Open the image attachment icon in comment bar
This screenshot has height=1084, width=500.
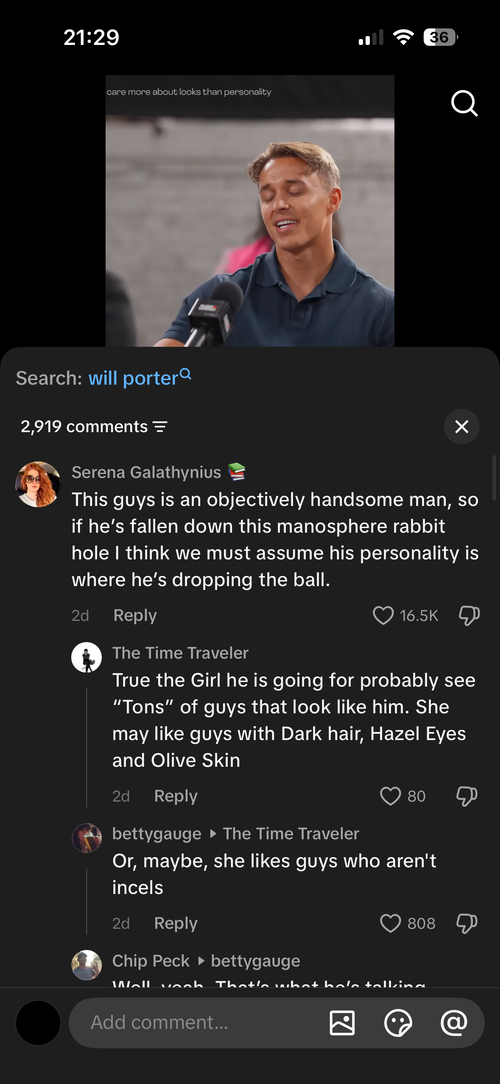[x=342, y=1022]
